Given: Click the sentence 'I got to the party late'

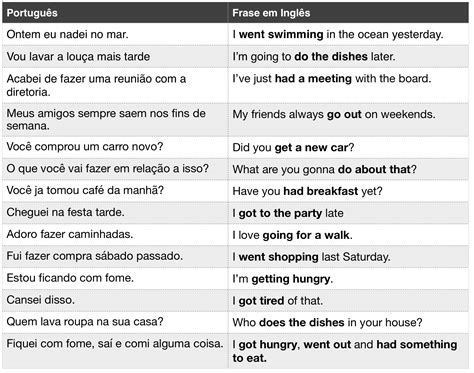Looking at the screenshot, I should pyautogui.click(x=288, y=213).
